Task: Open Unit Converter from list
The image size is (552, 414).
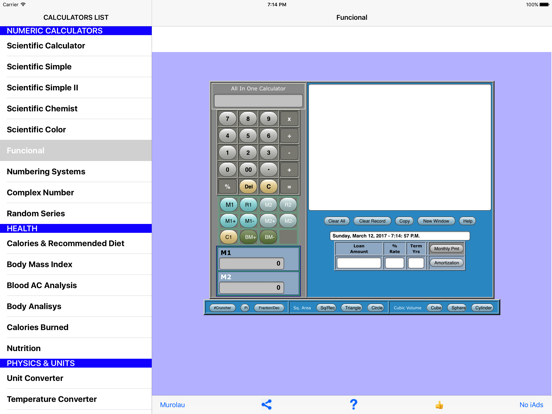Action: (x=76, y=378)
